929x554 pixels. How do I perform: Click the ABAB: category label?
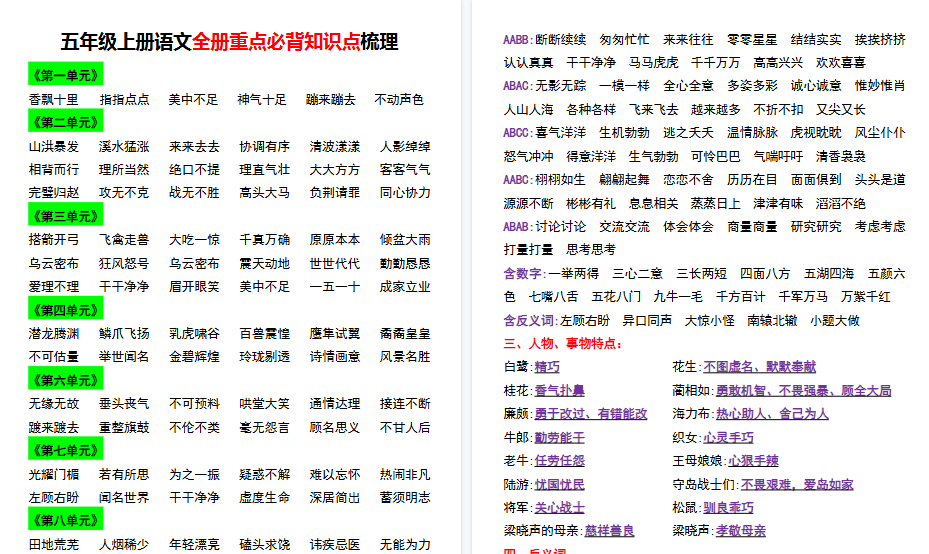pos(518,226)
